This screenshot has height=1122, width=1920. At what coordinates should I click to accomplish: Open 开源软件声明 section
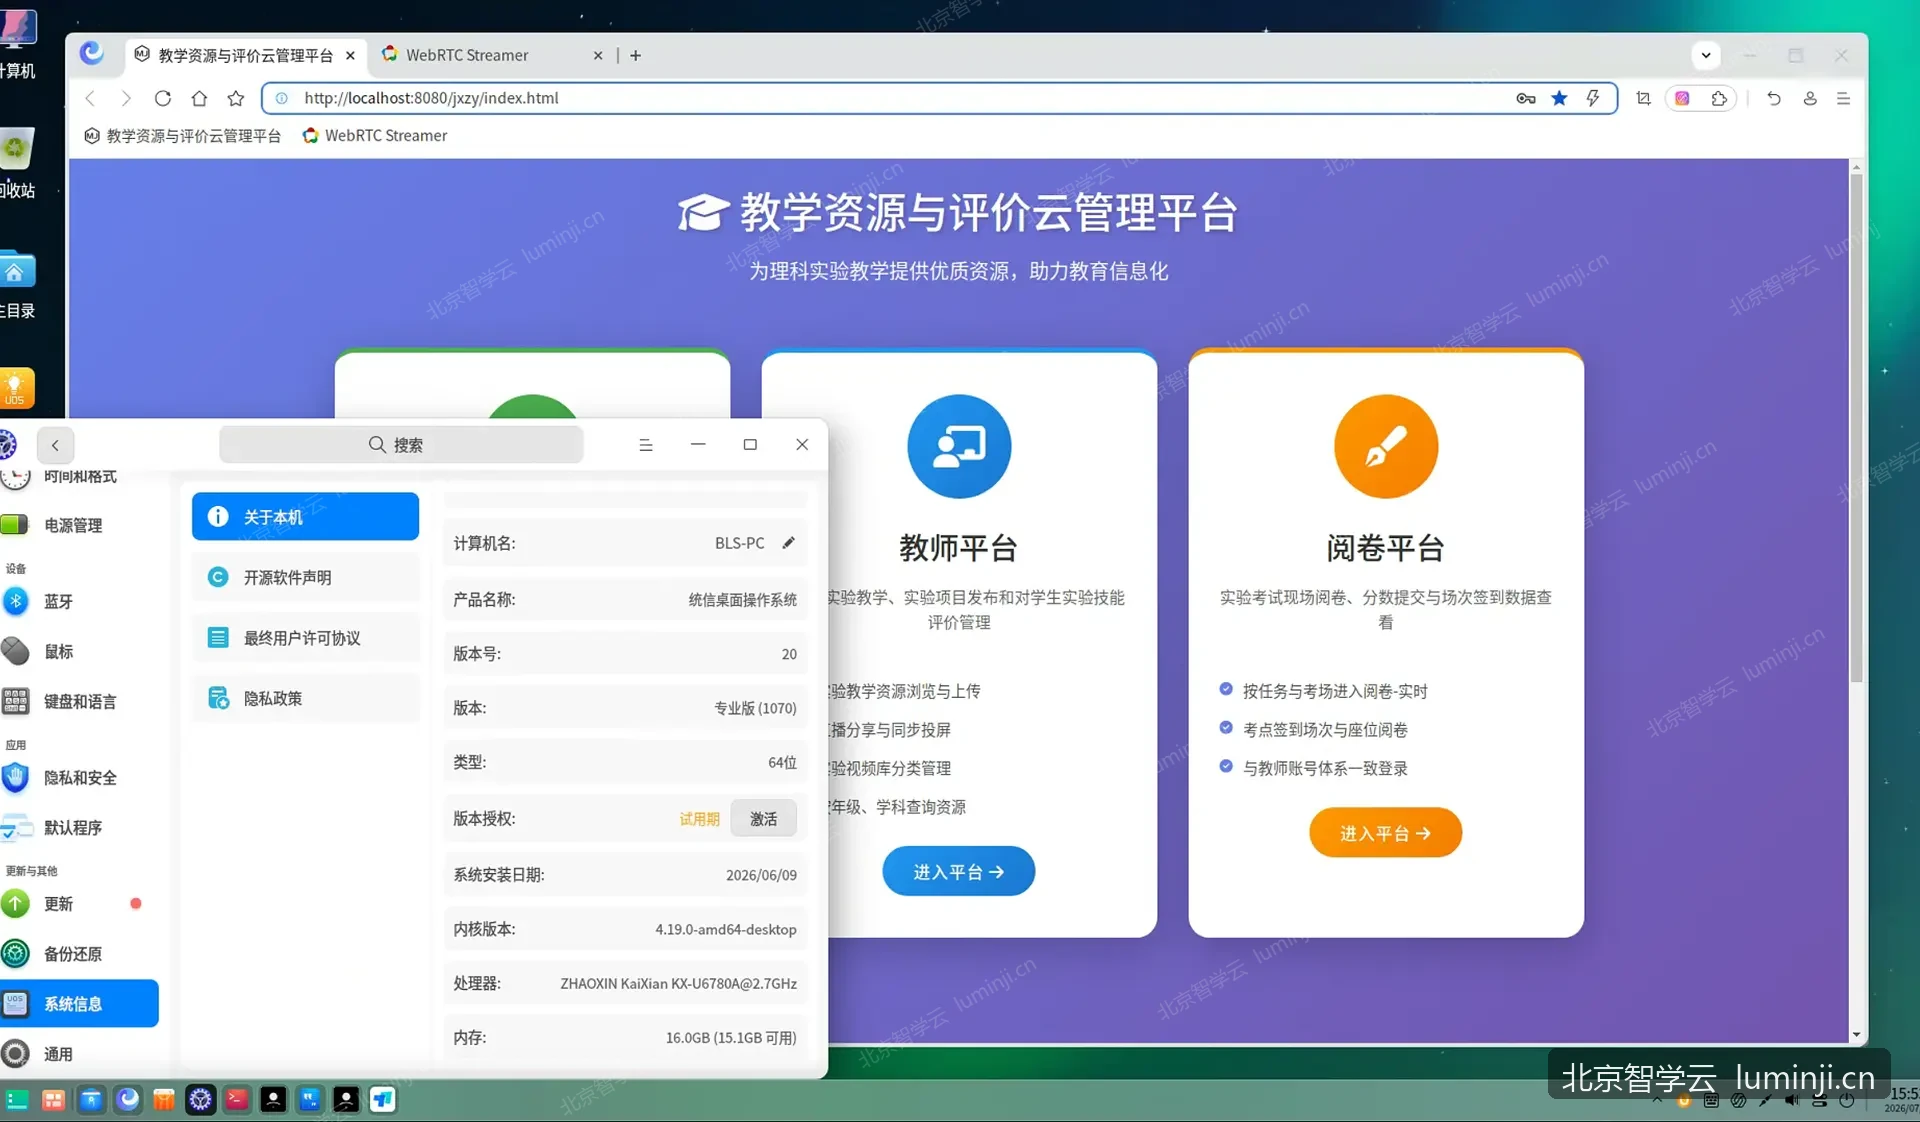pyautogui.click(x=305, y=577)
